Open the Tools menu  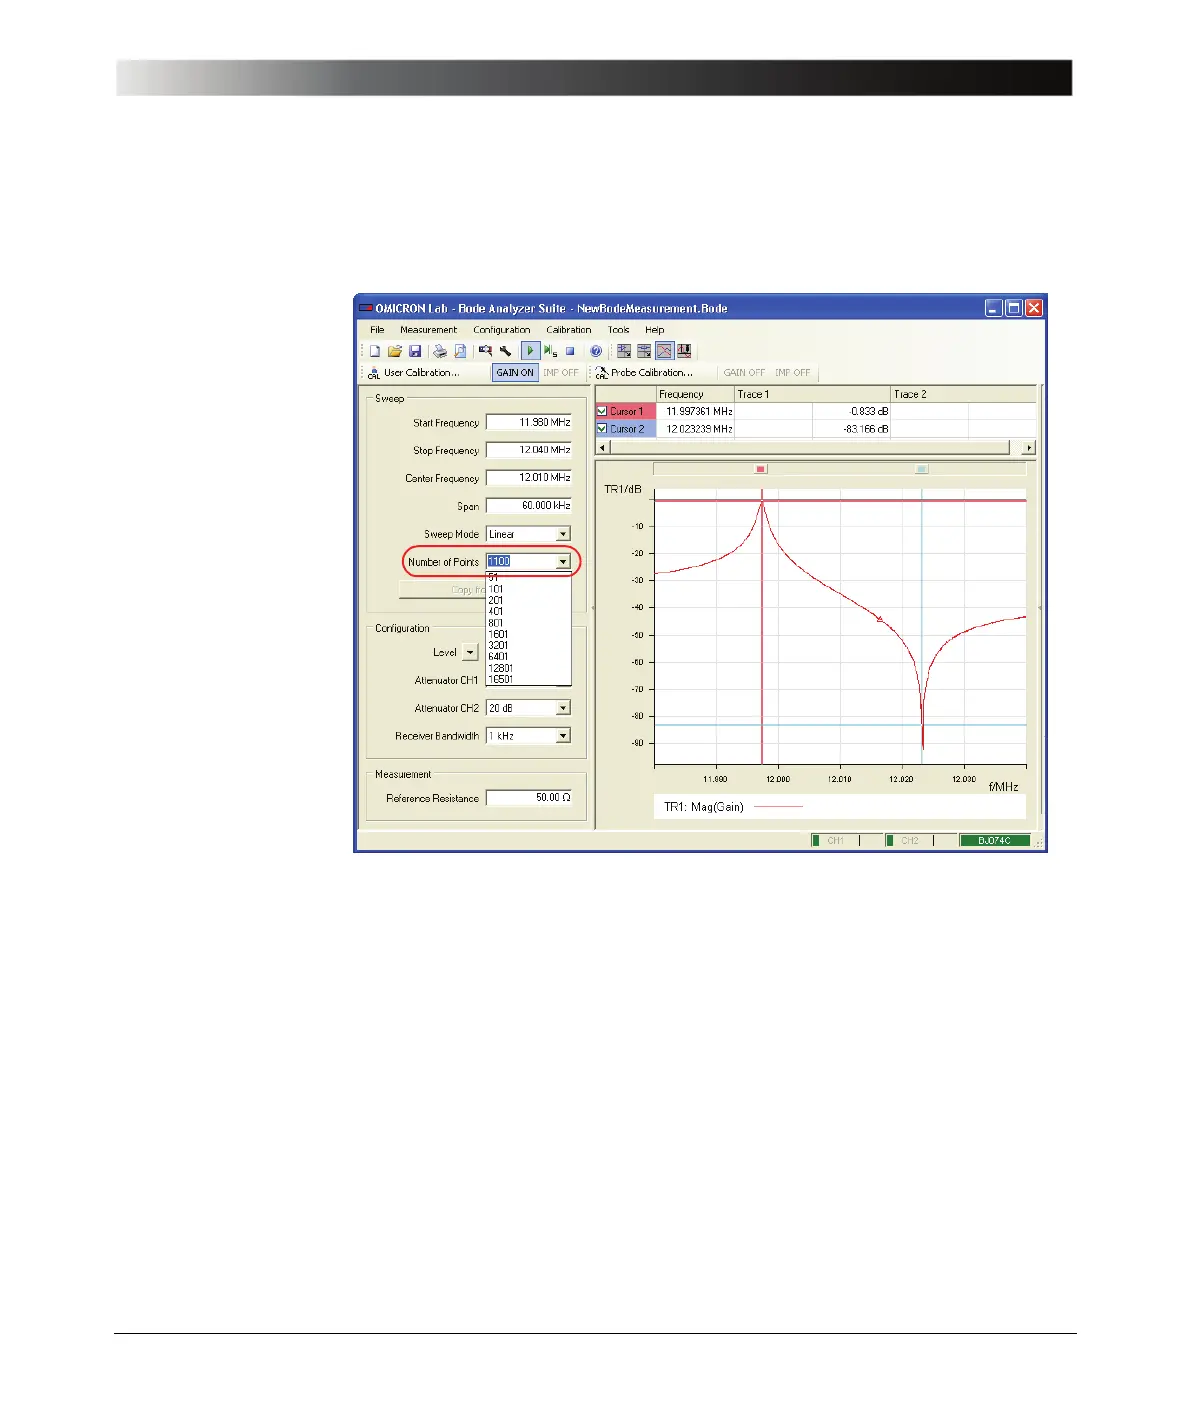[619, 330]
